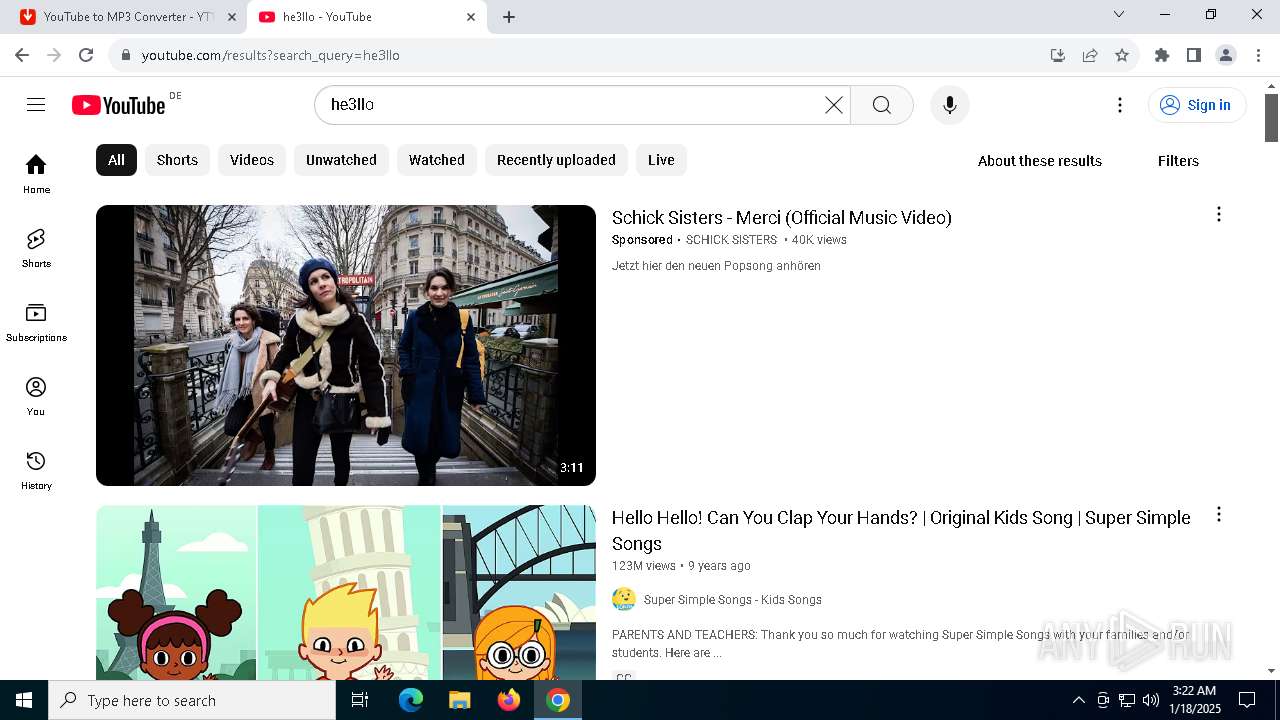Reload the current page

[86, 55]
